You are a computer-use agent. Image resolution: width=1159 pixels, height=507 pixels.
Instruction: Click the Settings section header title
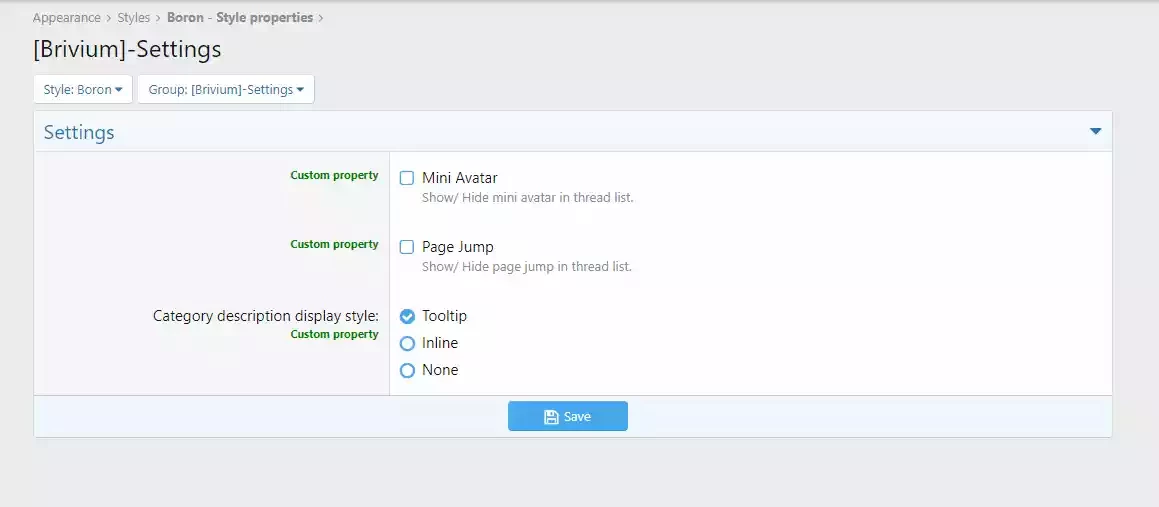point(79,132)
